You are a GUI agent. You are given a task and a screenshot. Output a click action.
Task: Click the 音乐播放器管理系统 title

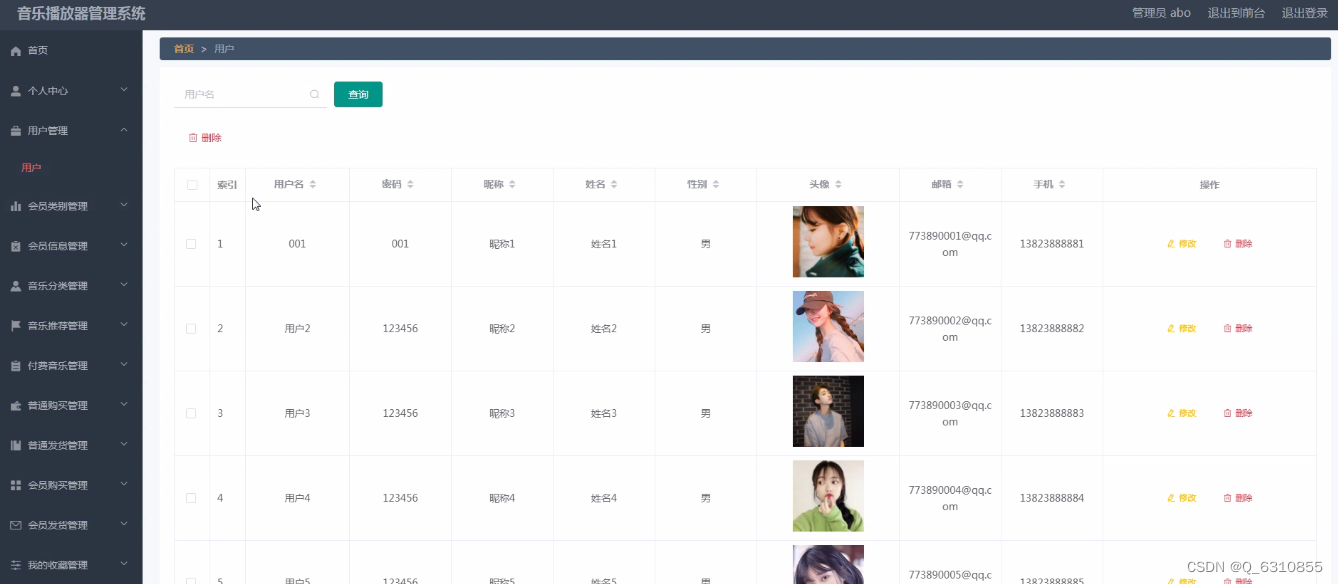pyautogui.click(x=81, y=13)
